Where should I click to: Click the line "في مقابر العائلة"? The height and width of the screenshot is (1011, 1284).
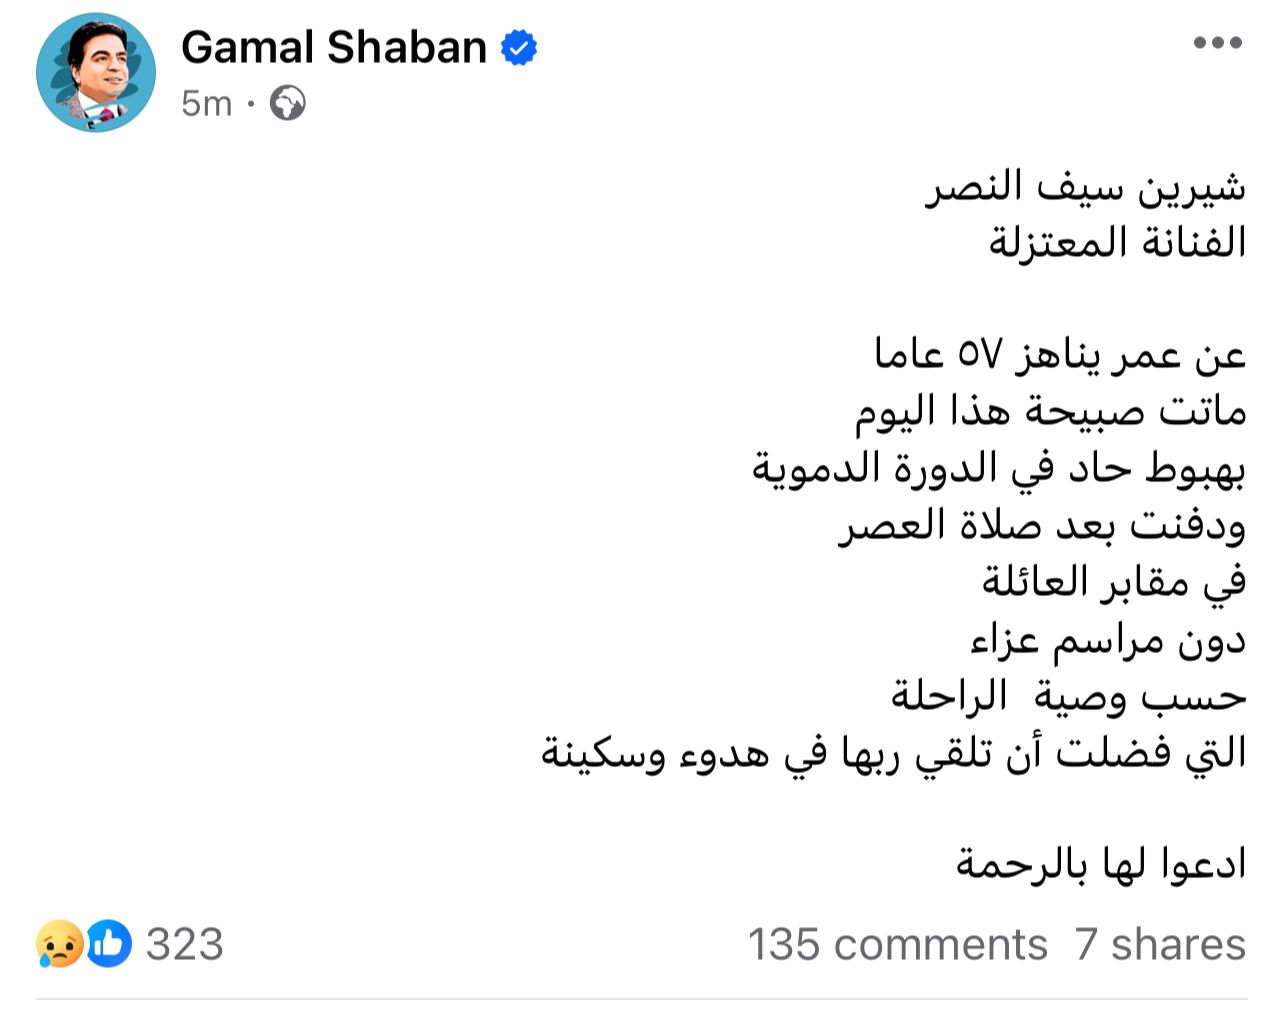(1114, 581)
